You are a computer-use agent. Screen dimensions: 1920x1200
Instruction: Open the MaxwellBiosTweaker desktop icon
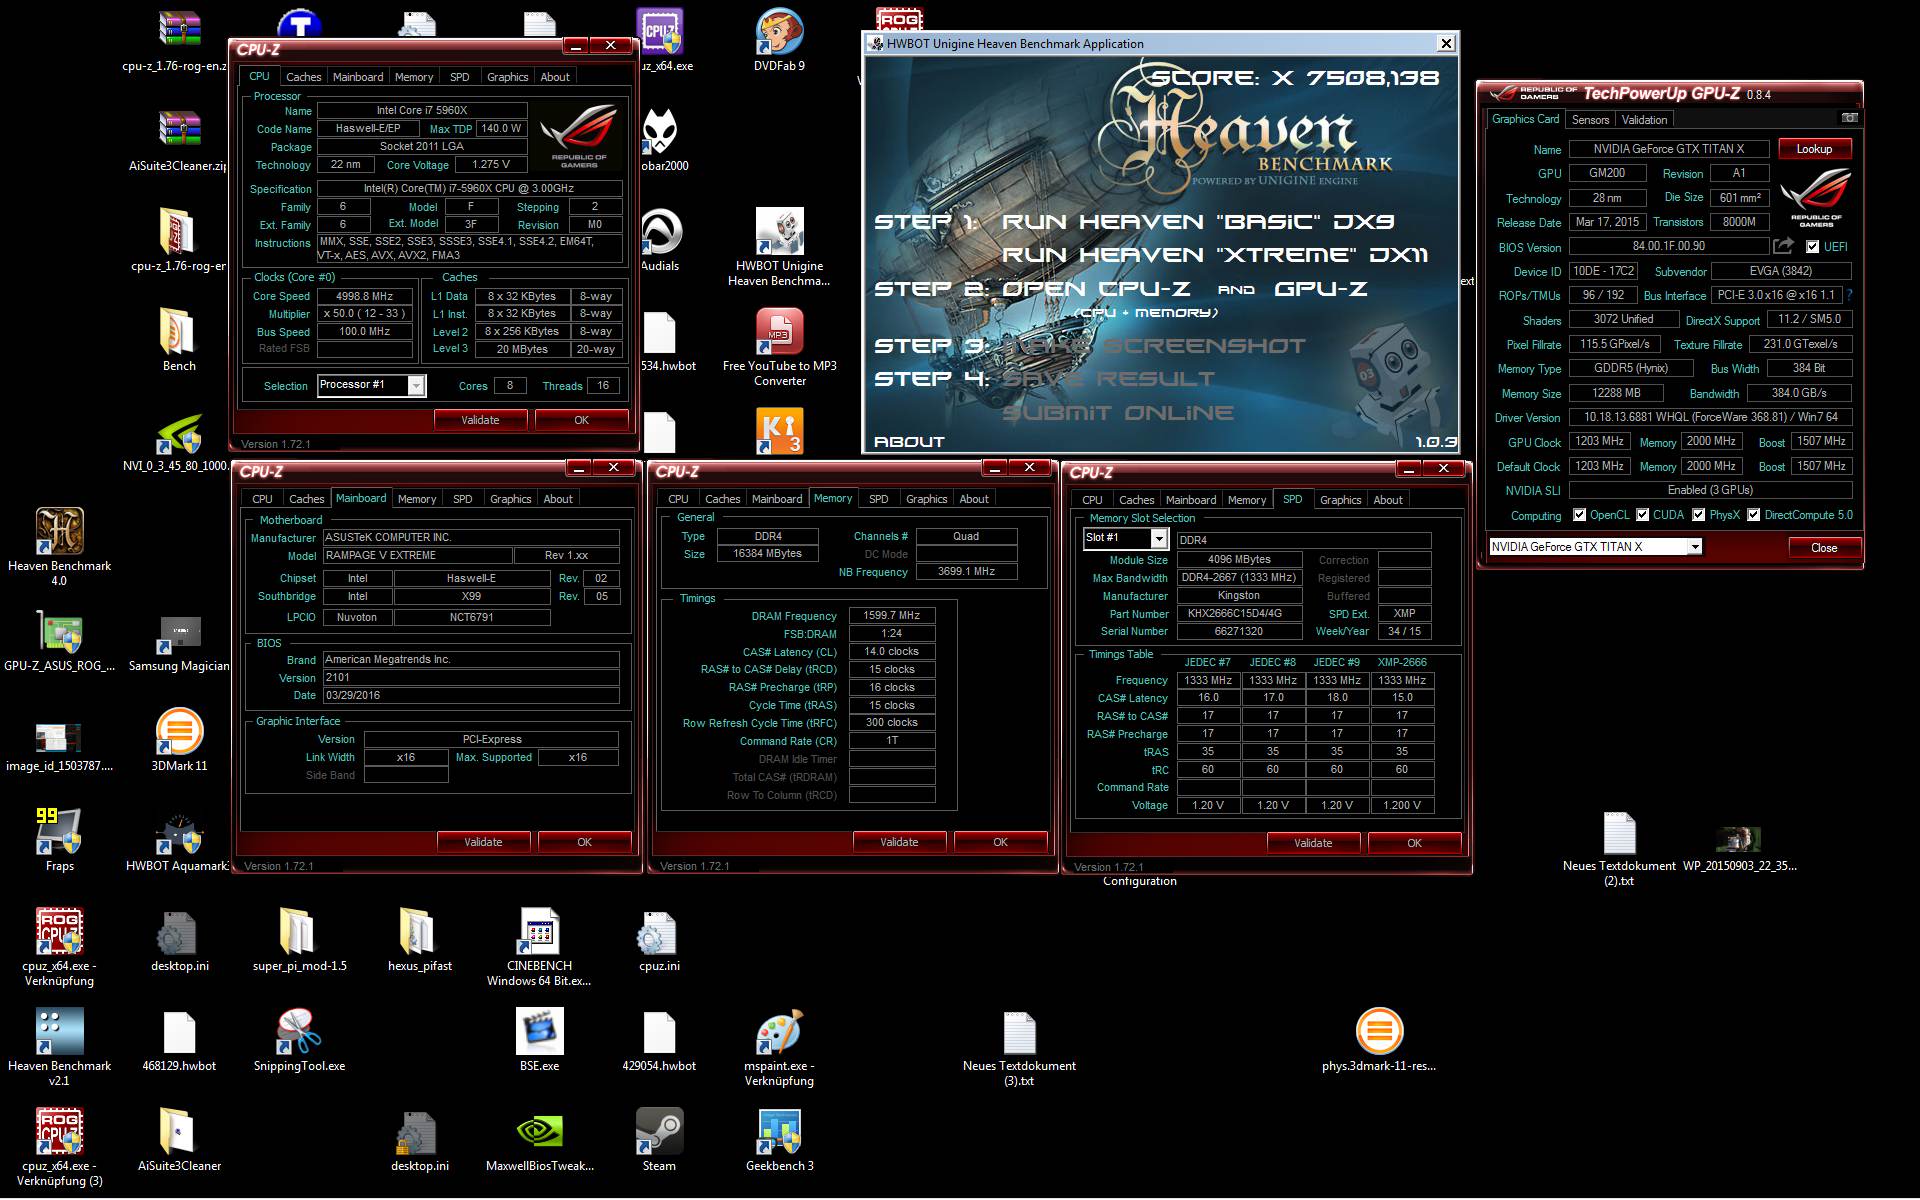tap(539, 1132)
